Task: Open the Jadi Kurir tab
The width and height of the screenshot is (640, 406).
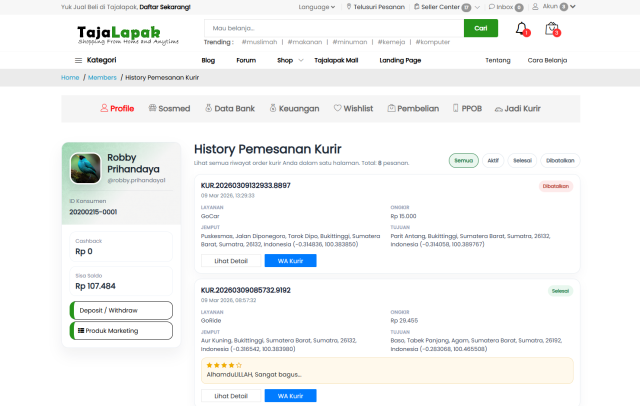Action: point(517,108)
